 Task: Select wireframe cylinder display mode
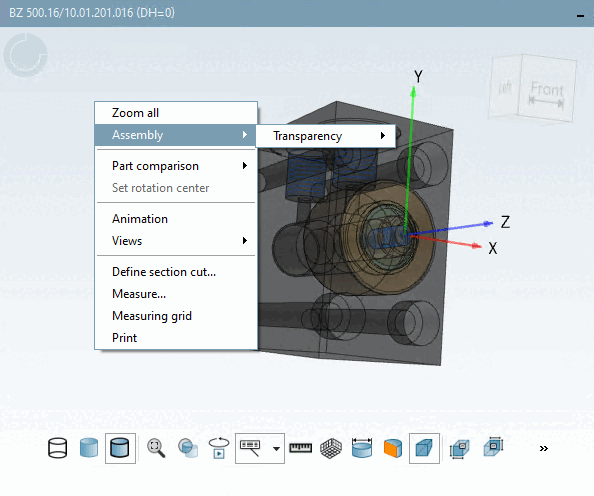[x=58, y=448]
